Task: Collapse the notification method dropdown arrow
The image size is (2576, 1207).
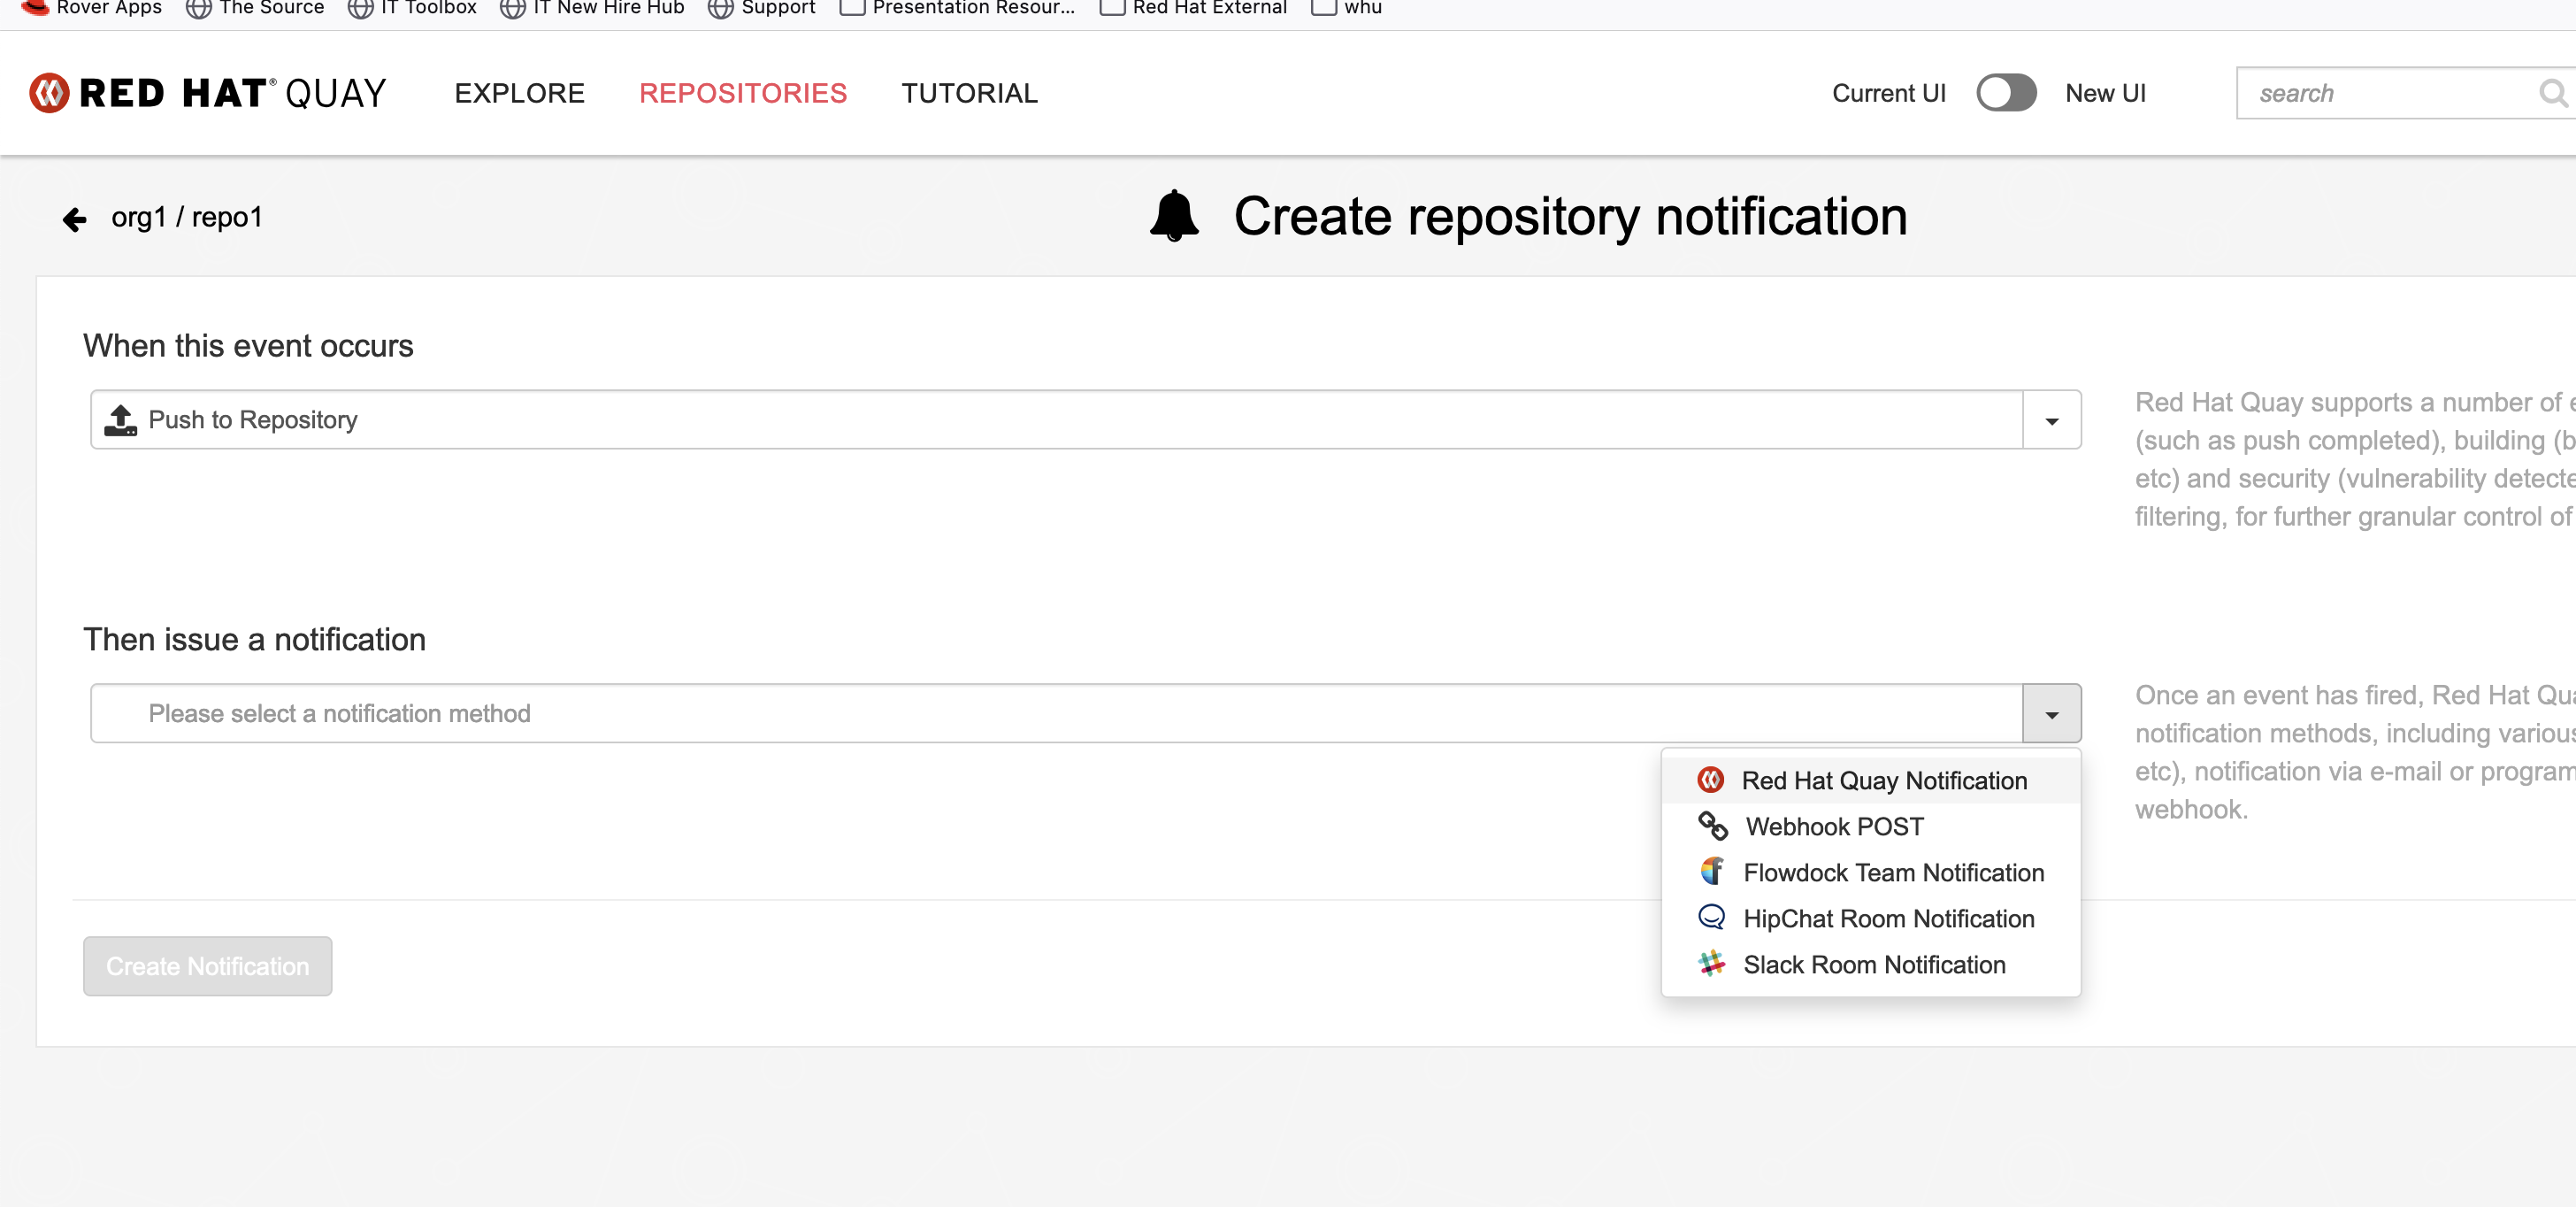Action: 2051,714
